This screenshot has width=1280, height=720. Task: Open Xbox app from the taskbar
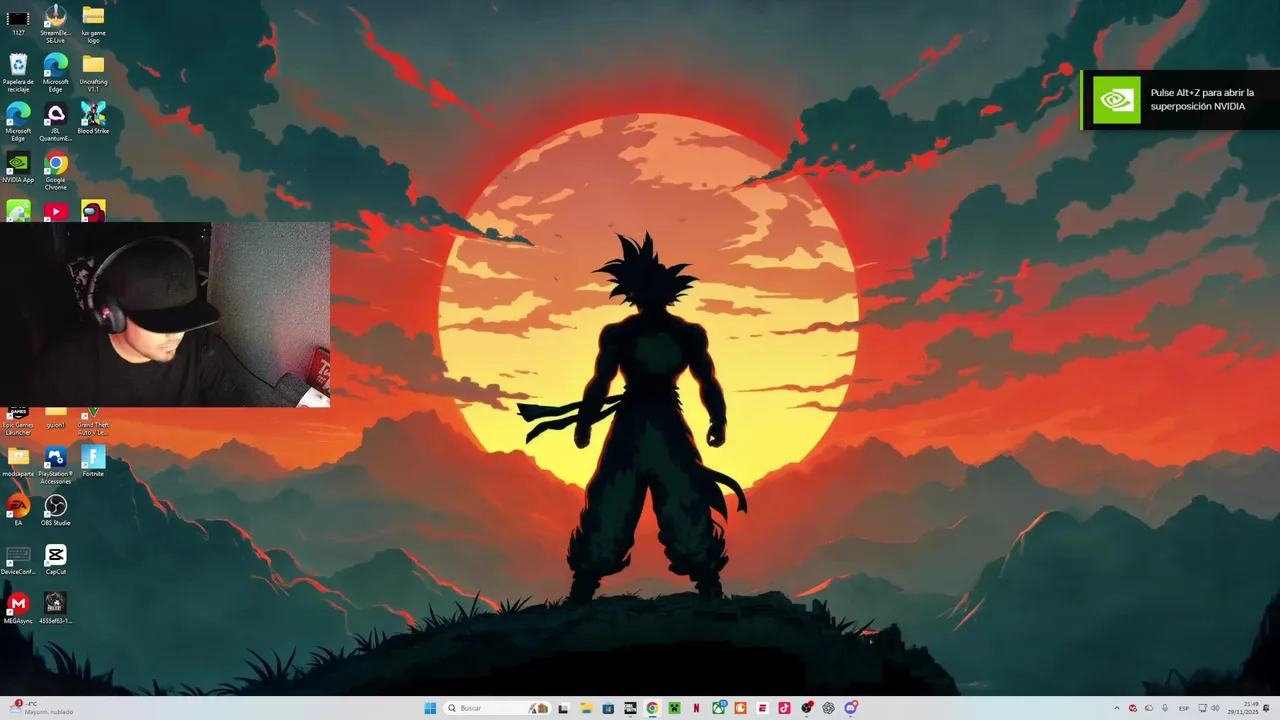(719, 708)
